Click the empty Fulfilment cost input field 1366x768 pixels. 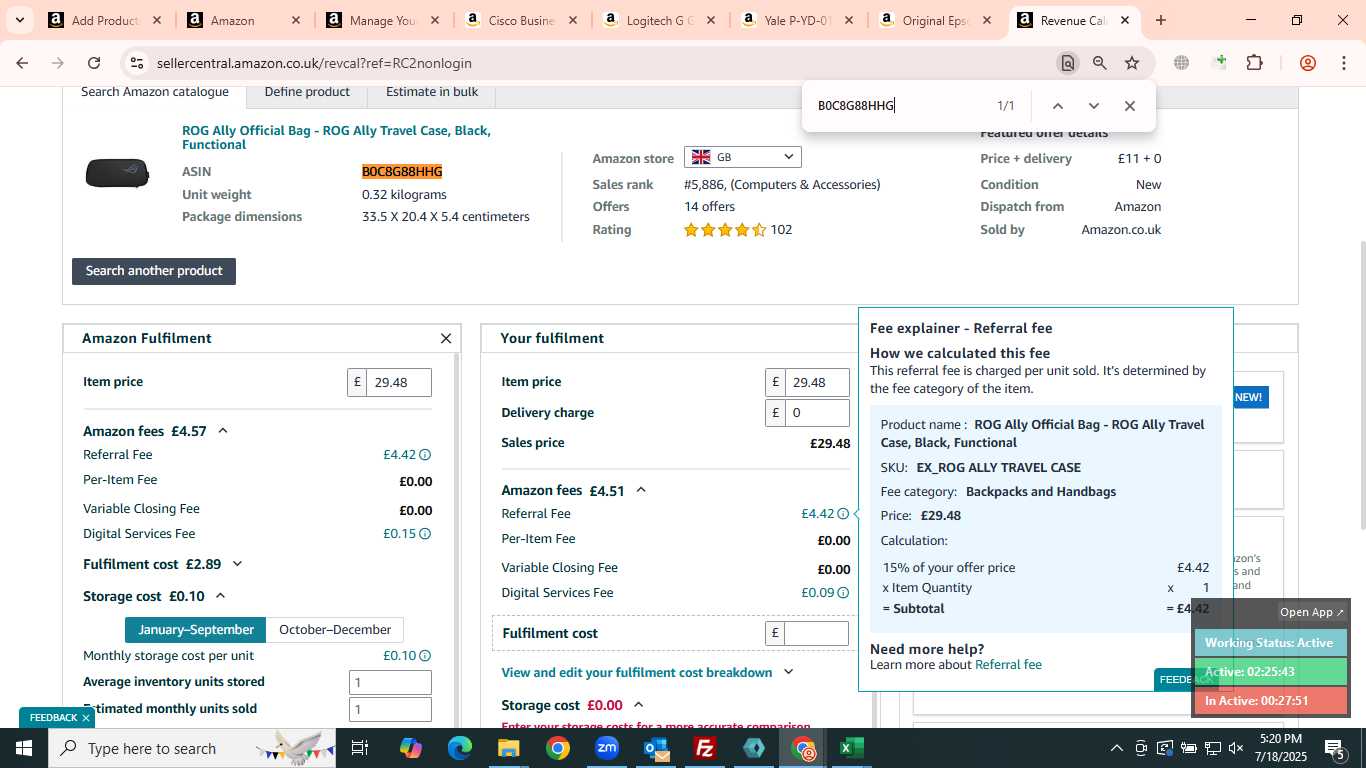[x=816, y=633]
